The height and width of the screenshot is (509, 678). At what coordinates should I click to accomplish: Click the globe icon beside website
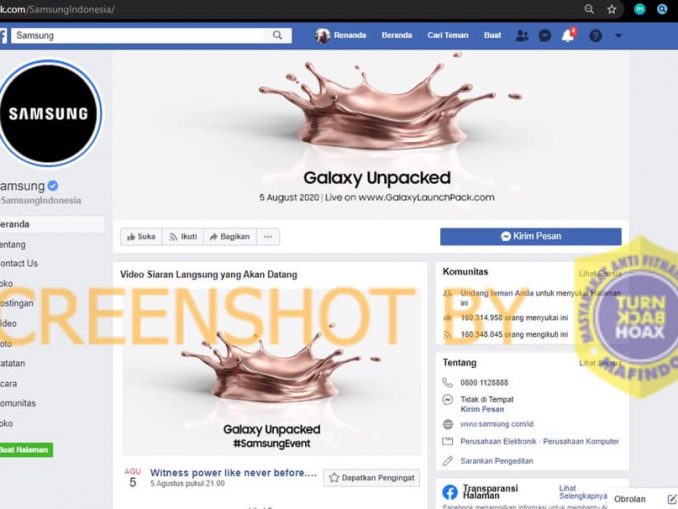point(448,424)
